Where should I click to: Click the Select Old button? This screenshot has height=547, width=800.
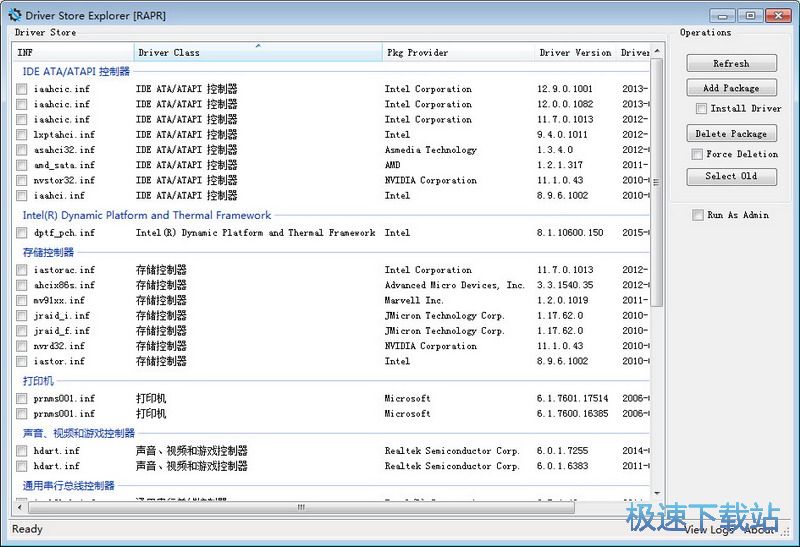click(731, 176)
